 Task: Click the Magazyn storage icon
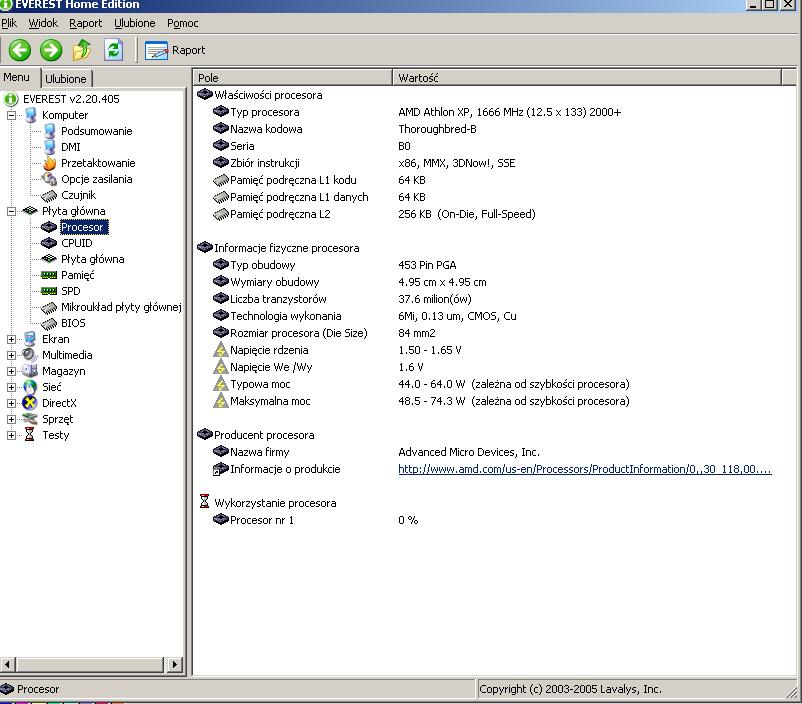30,371
